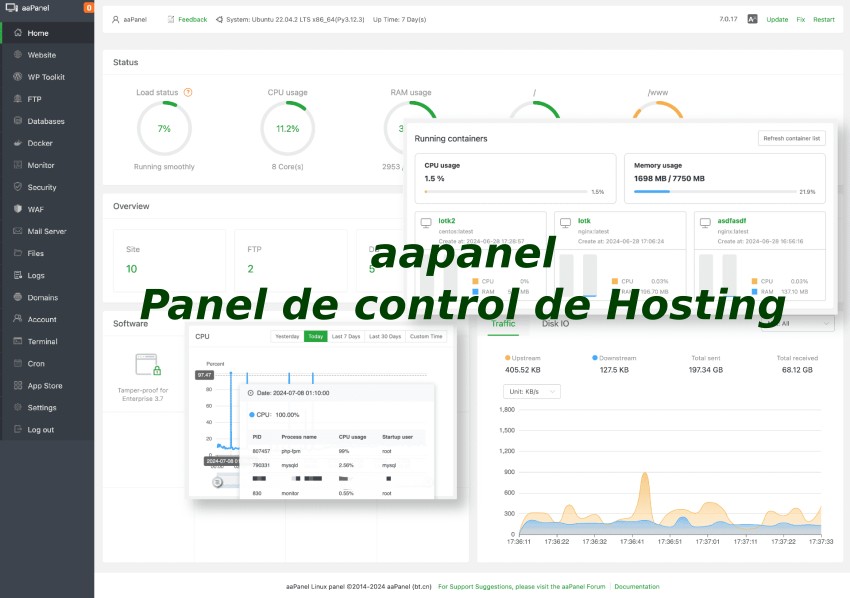This screenshot has height=598, width=850.
Task: Click the orange notification badge
Action: point(89,8)
